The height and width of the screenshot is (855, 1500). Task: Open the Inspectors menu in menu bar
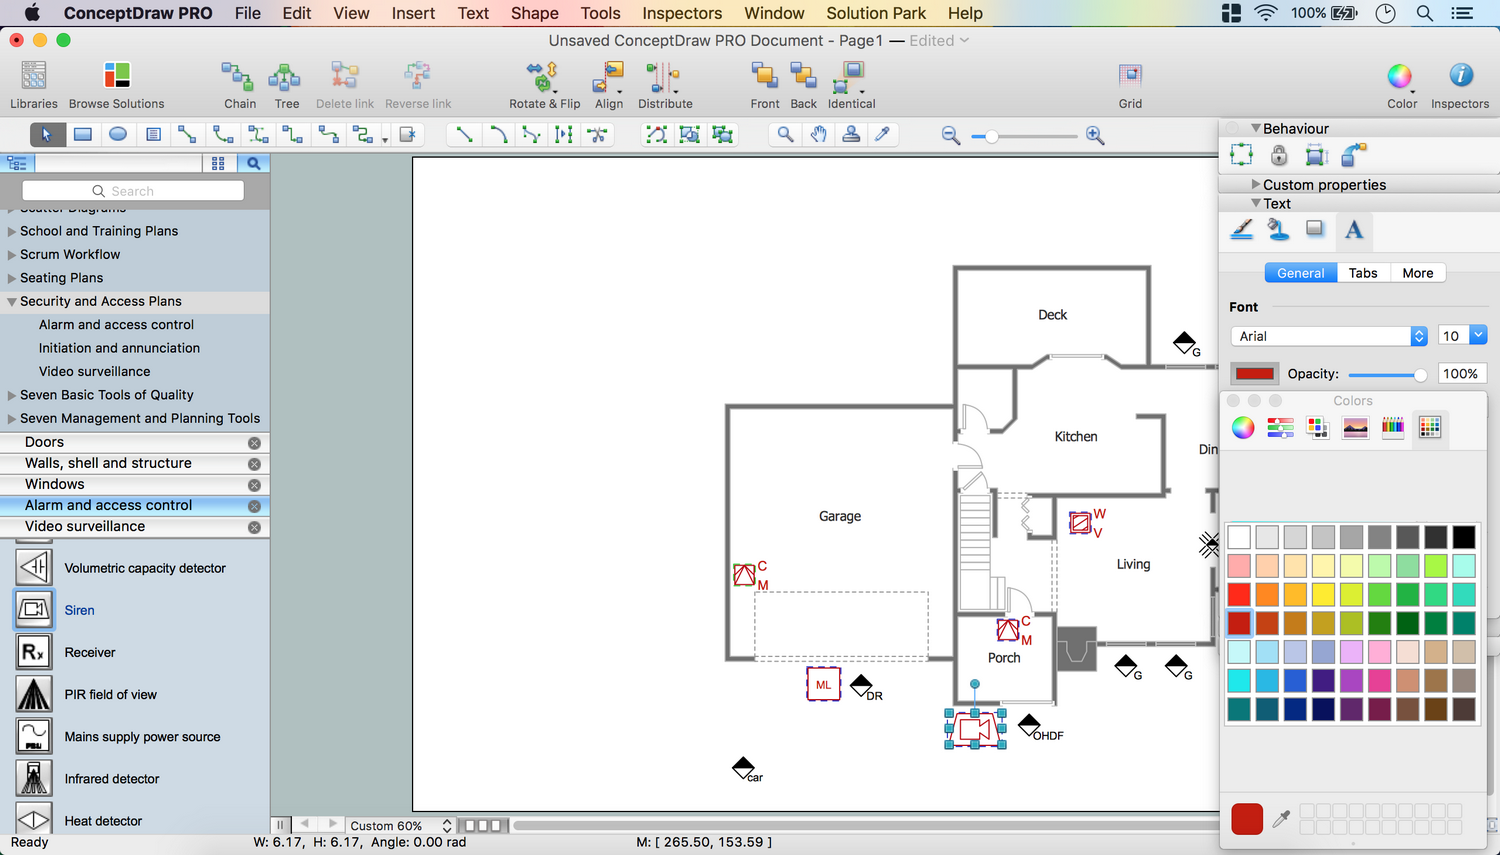pos(682,13)
